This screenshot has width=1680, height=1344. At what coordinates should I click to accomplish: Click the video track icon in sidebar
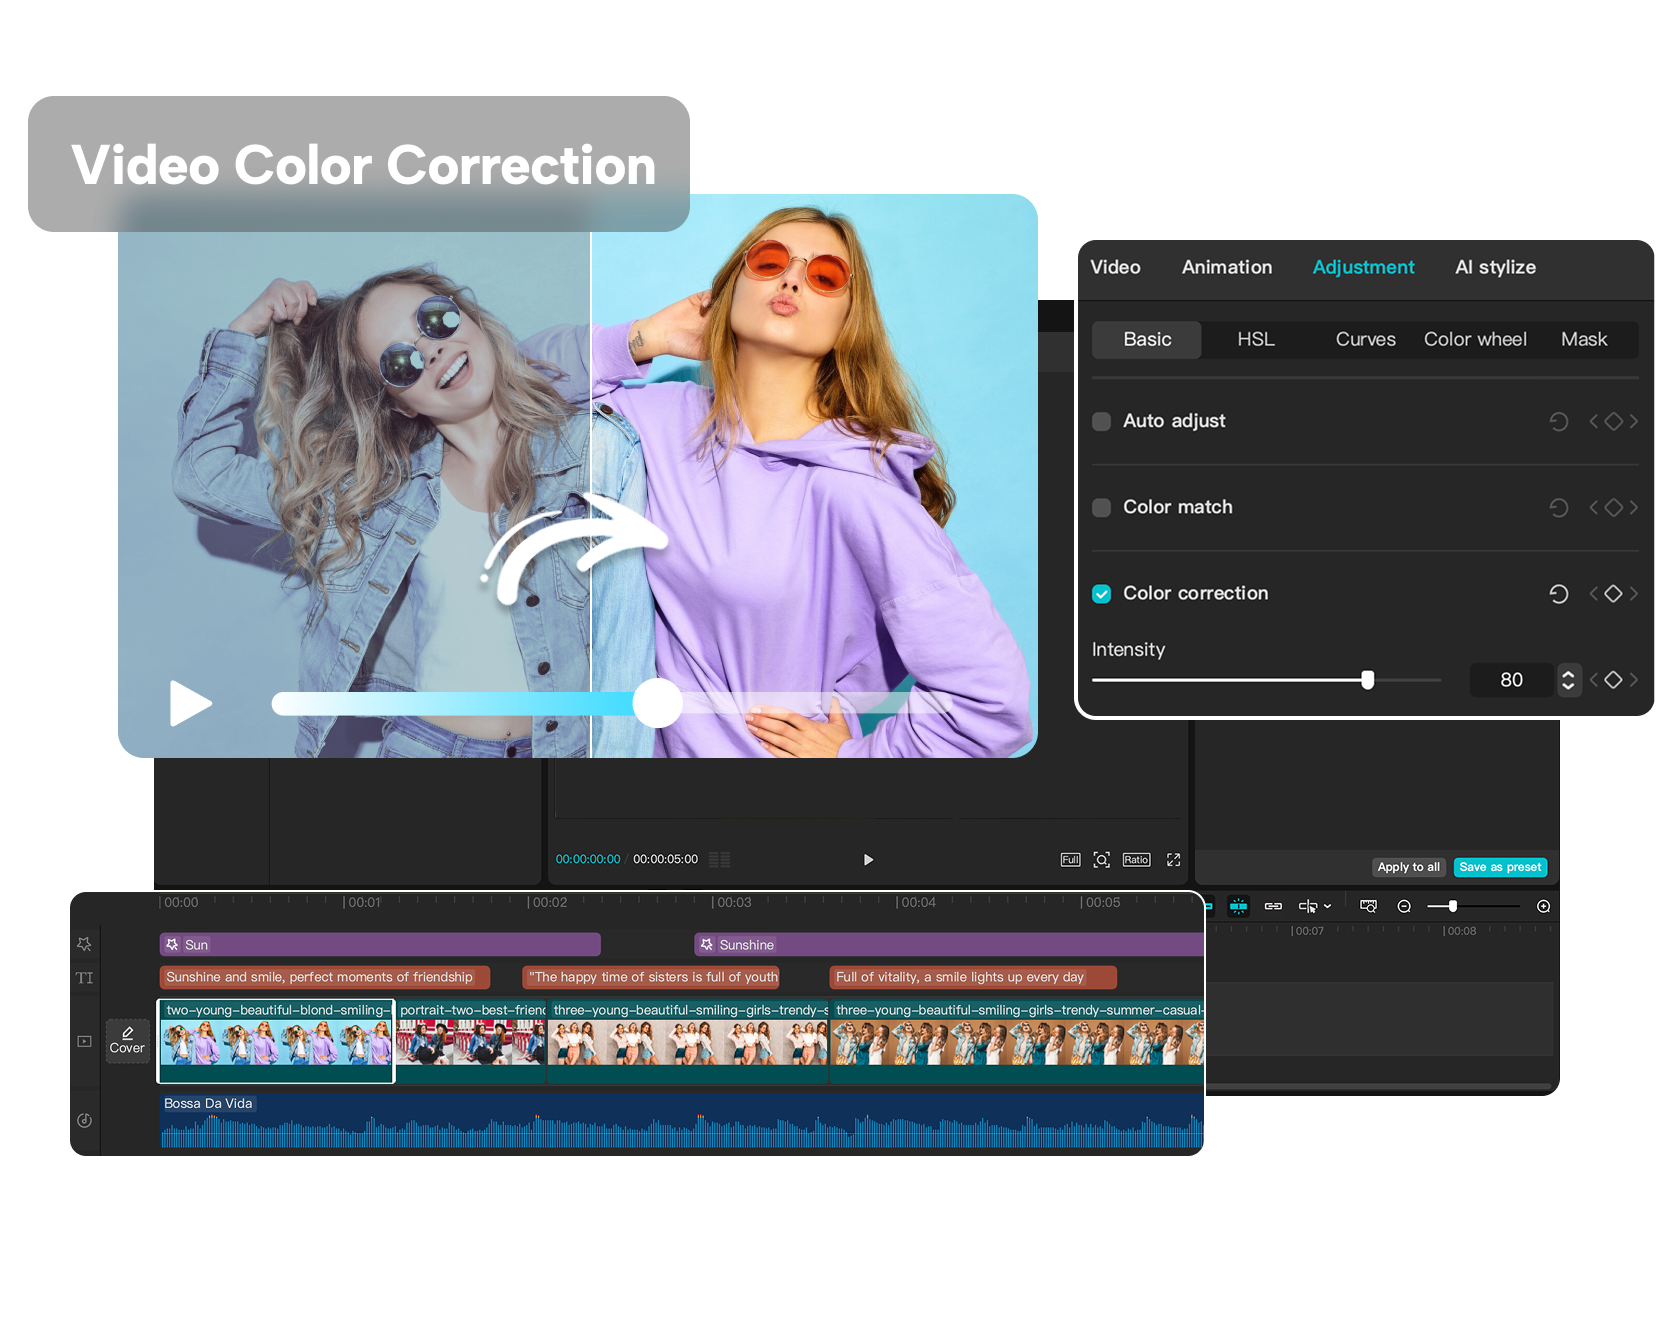pos(84,1040)
